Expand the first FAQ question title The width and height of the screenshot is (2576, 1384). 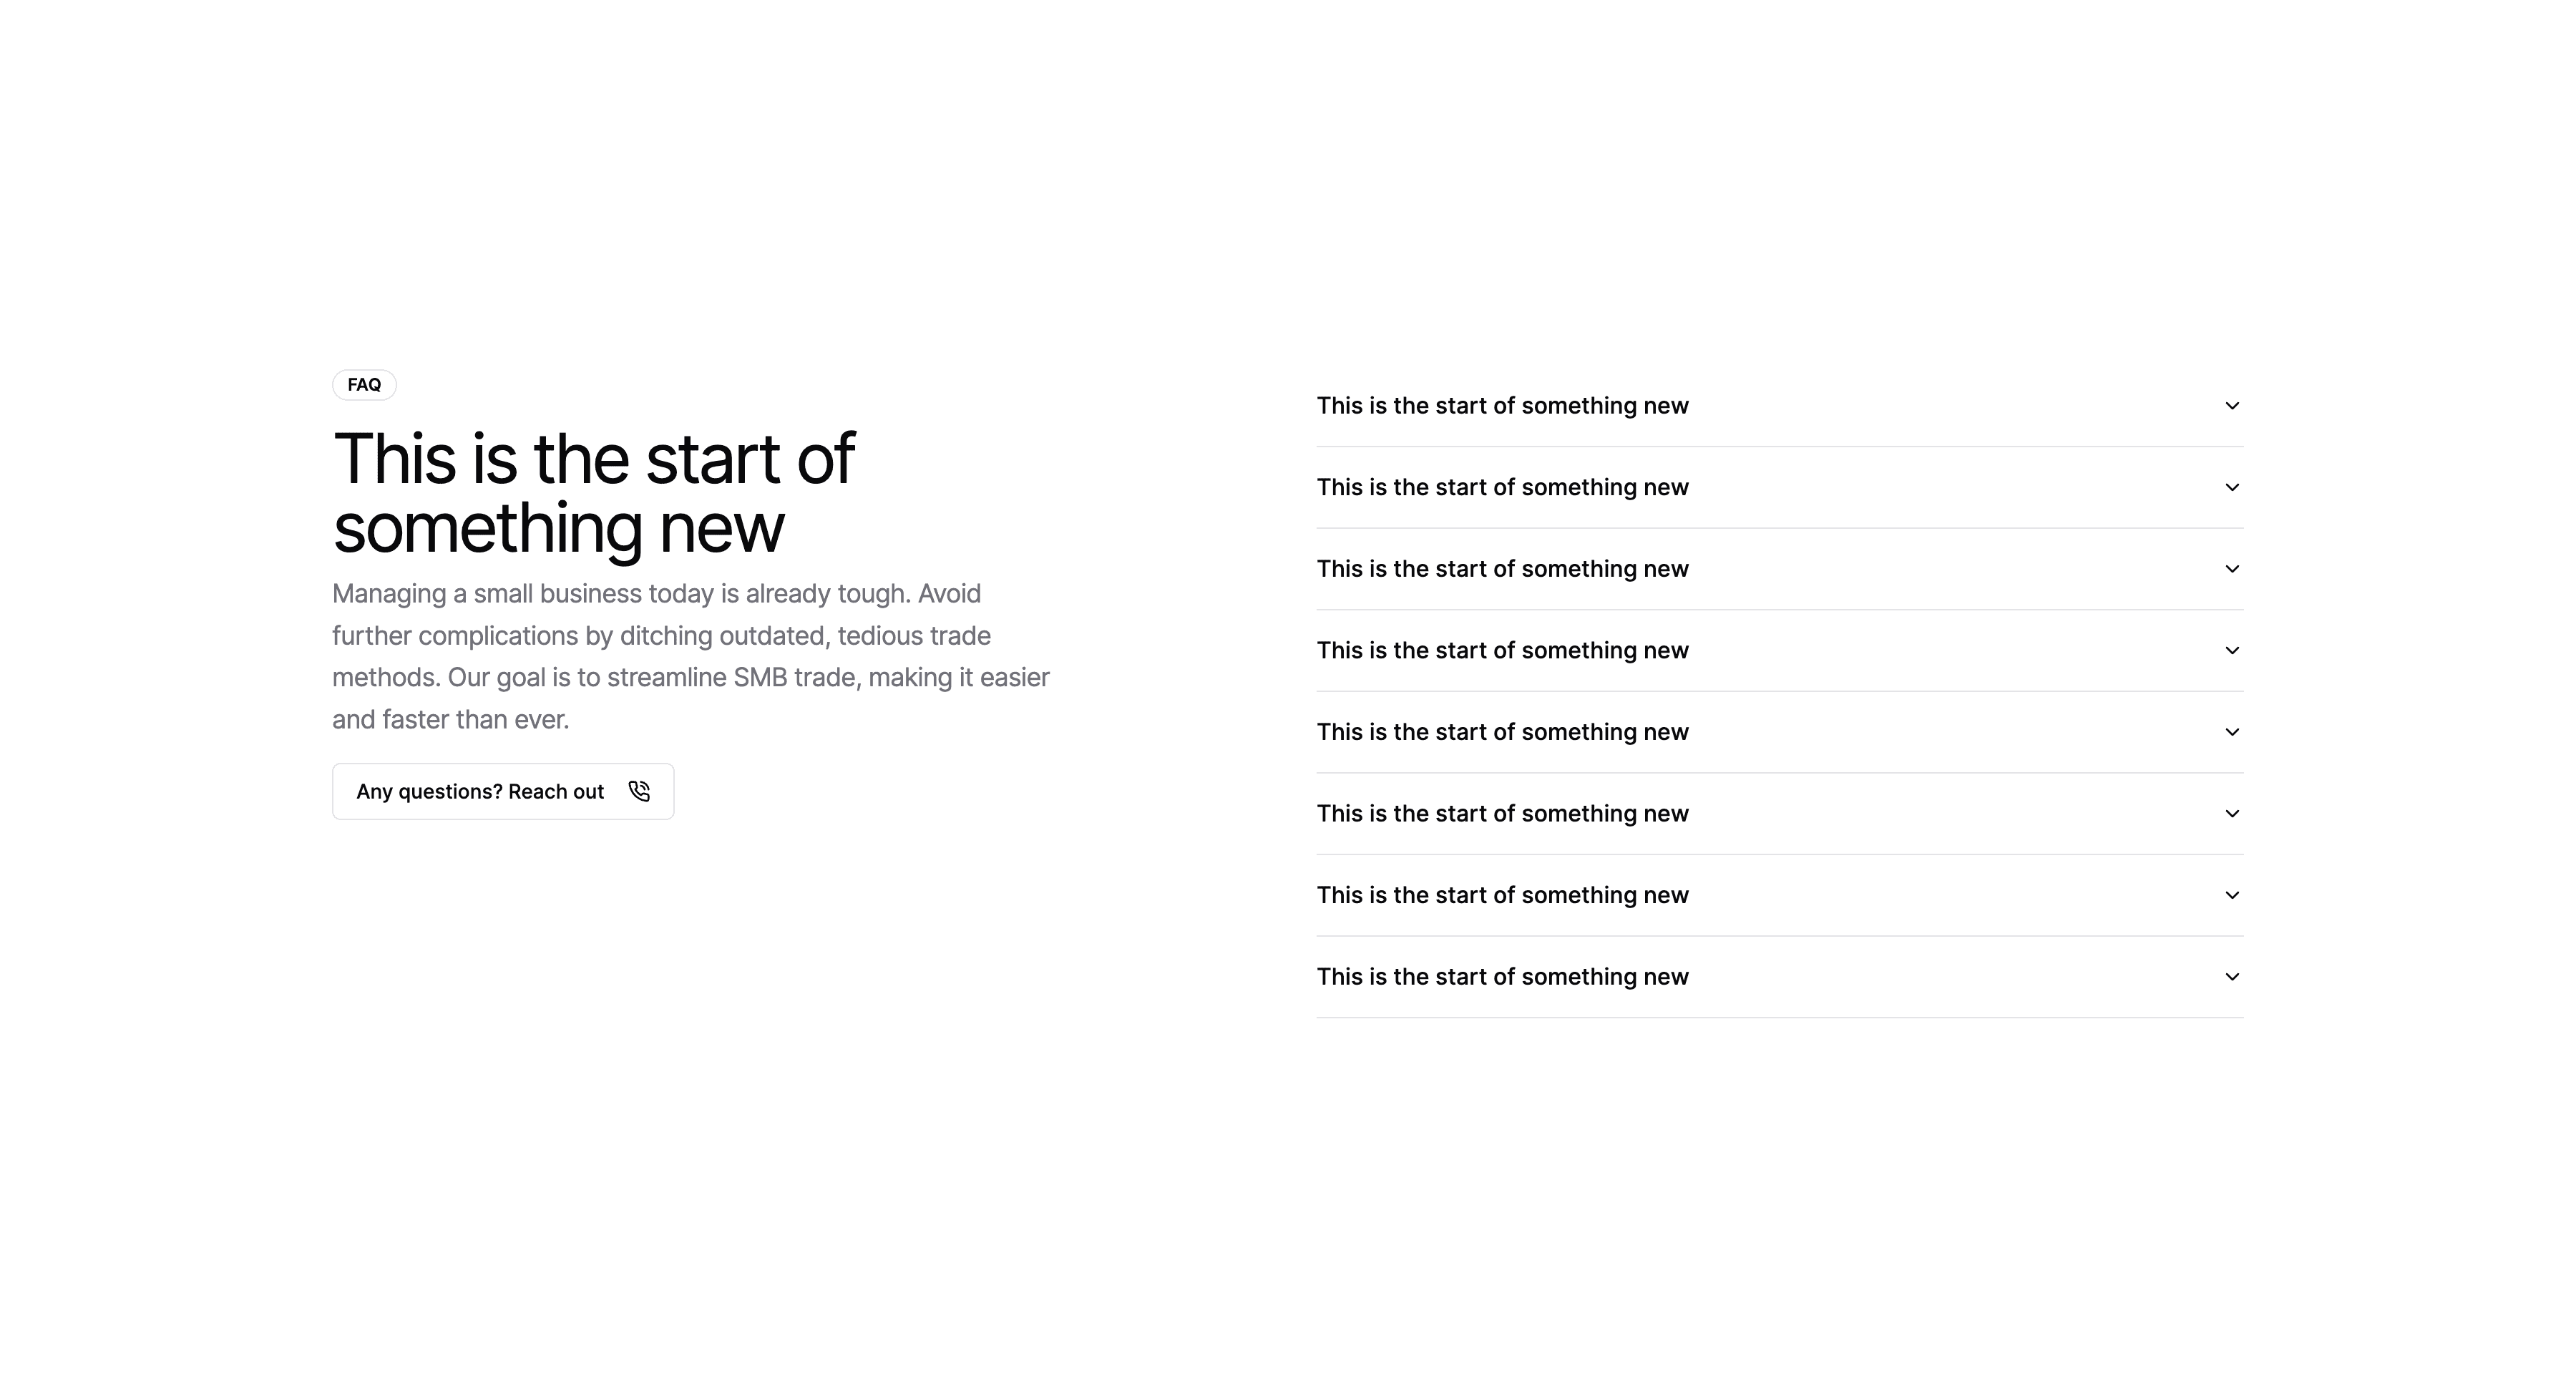tap(1502, 406)
